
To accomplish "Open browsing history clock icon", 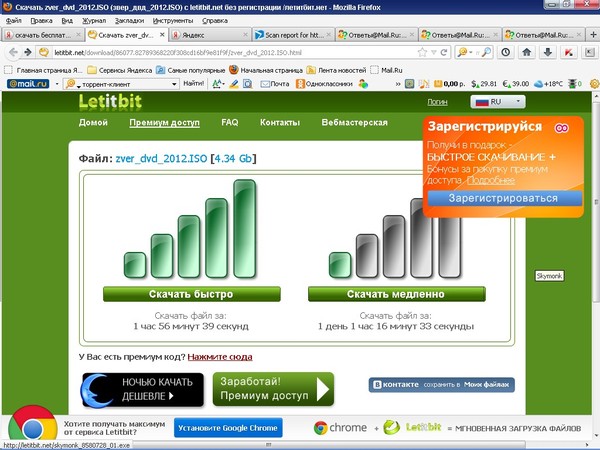I will point(506,52).
